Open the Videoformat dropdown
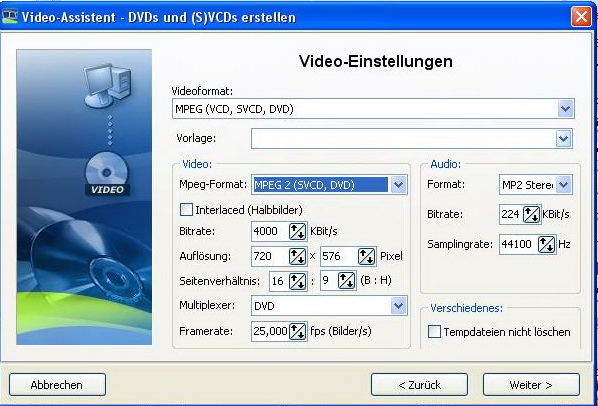The height and width of the screenshot is (406, 598). point(565,109)
